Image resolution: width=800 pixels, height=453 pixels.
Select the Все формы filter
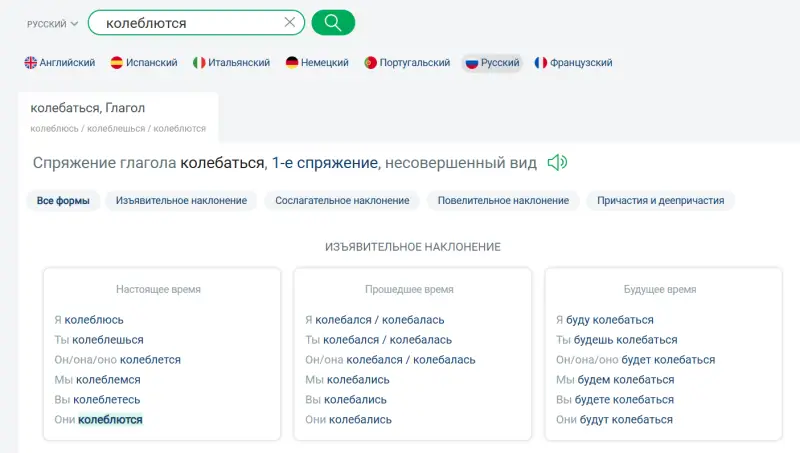63,201
